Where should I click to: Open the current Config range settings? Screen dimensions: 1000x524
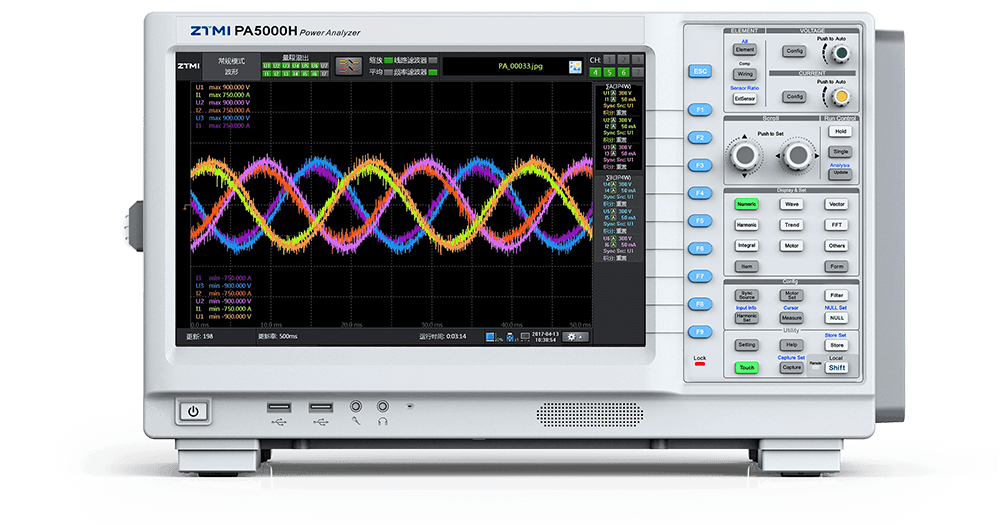tap(794, 96)
